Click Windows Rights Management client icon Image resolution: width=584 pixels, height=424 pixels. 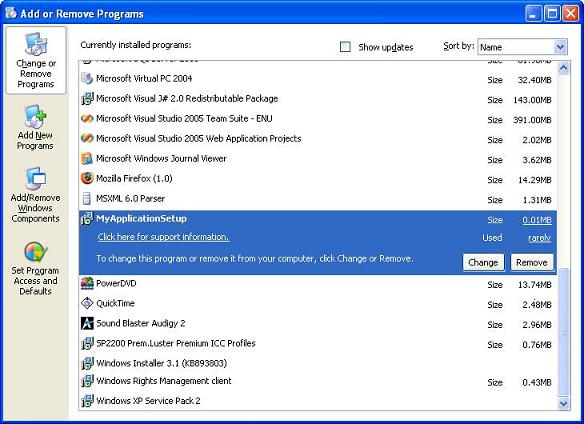tap(87, 381)
